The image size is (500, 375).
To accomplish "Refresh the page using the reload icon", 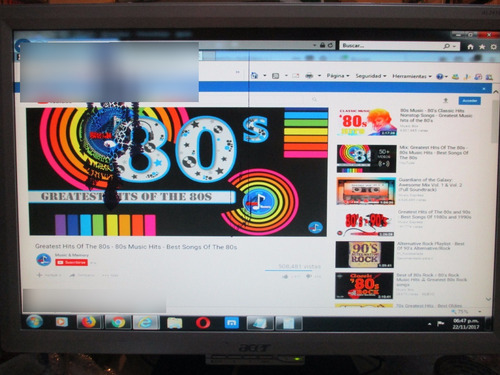I will coord(330,45).
